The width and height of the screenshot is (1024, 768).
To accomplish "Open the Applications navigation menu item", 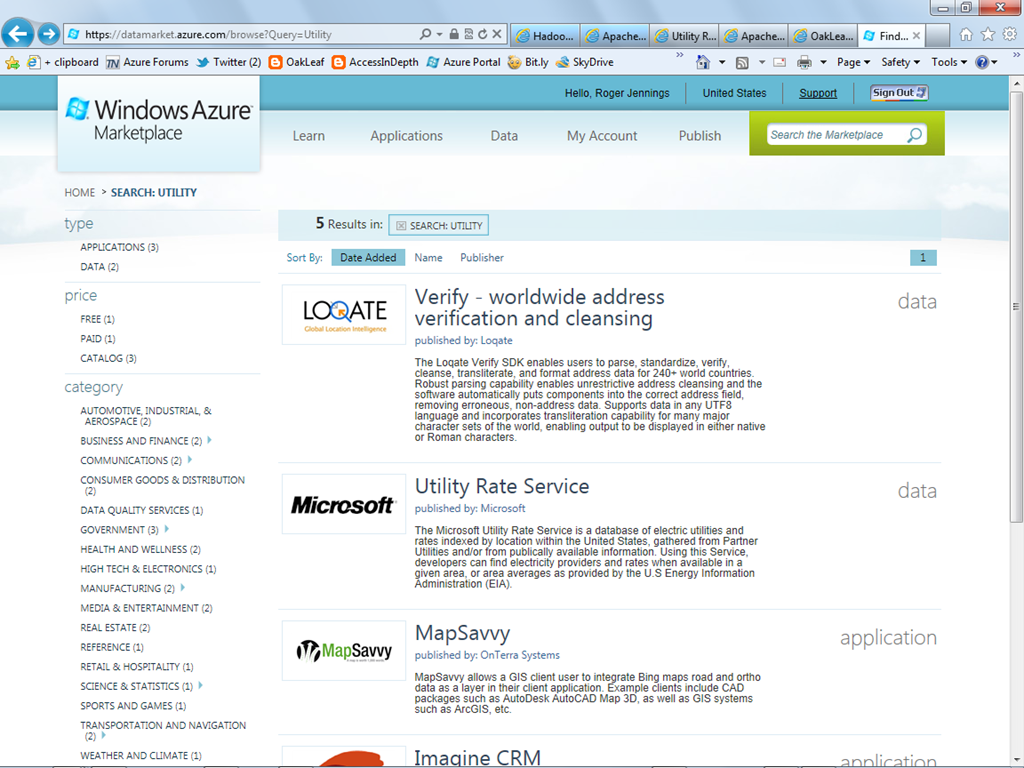I will (x=406, y=136).
